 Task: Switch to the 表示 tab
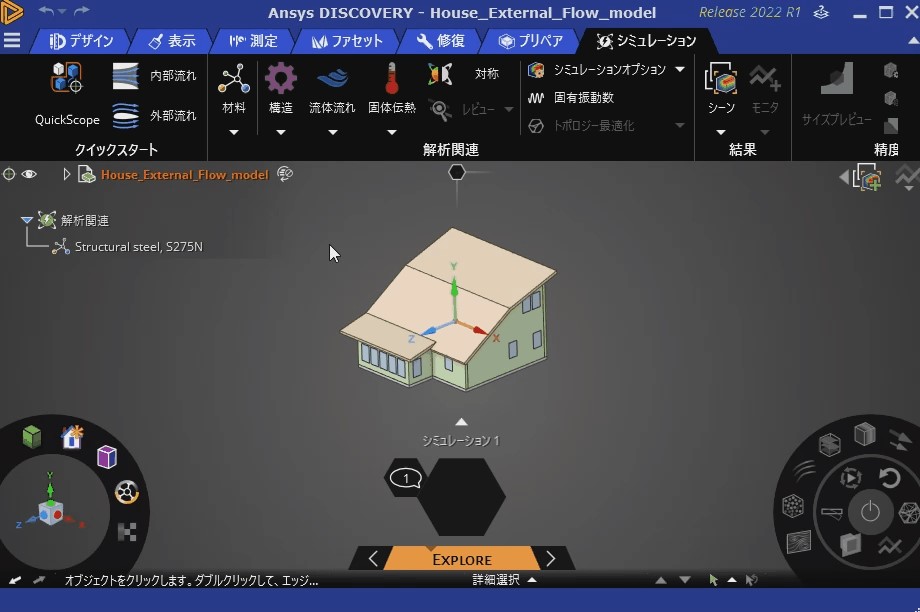[172, 40]
